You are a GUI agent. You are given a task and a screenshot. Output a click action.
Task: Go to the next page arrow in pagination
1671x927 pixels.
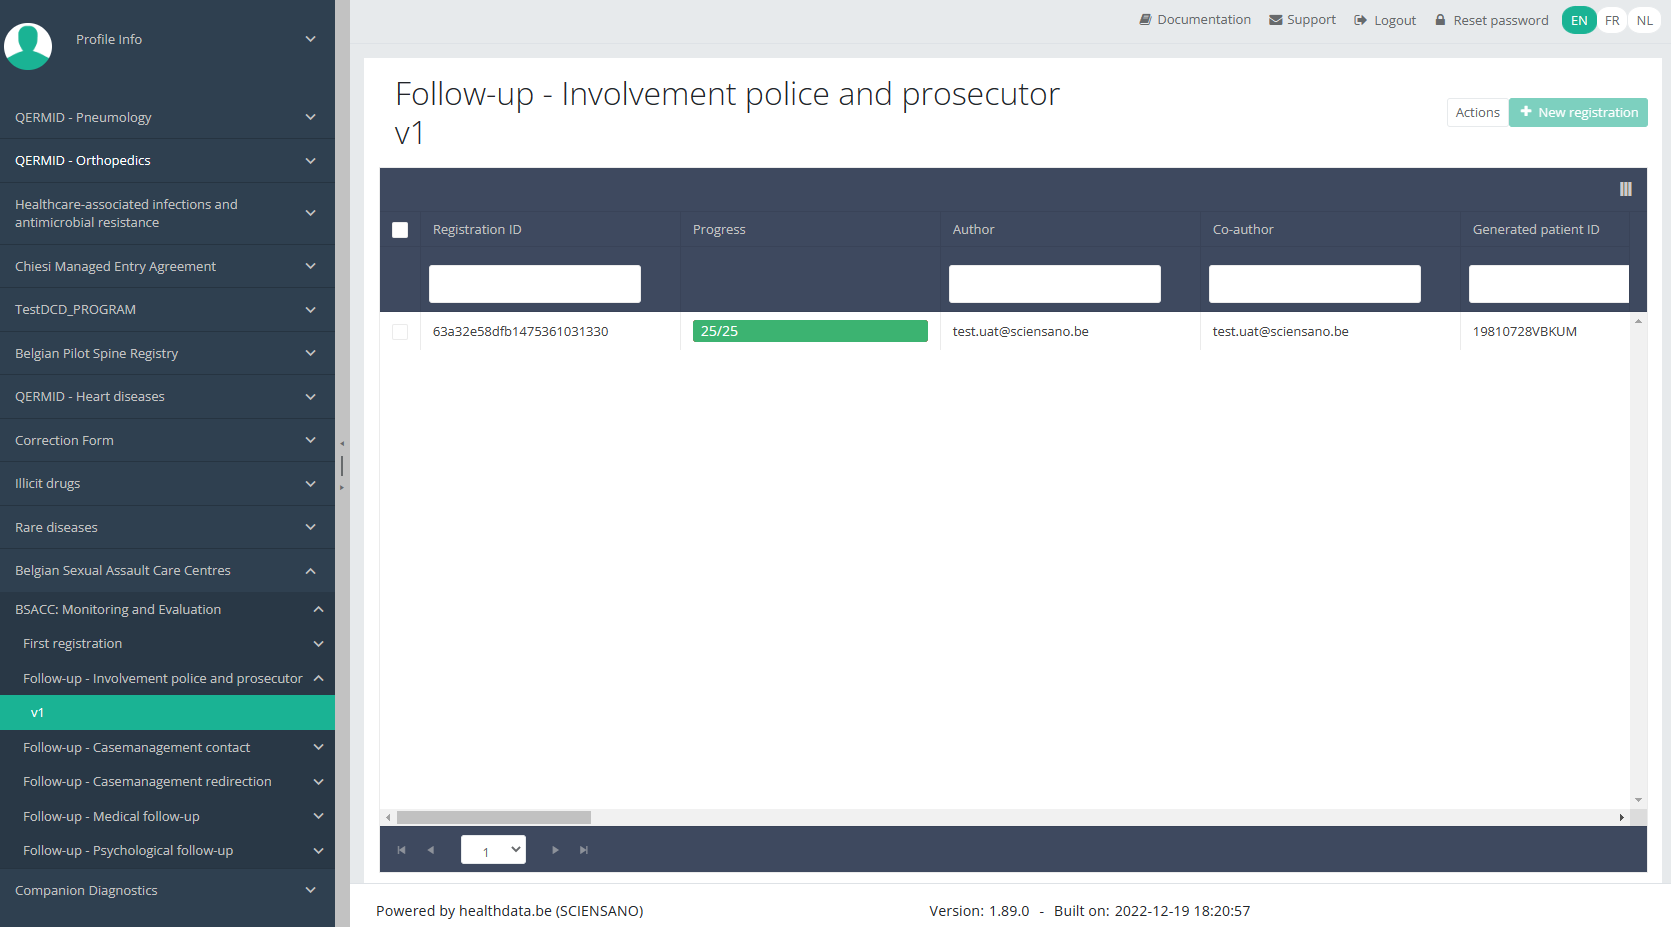[555, 850]
